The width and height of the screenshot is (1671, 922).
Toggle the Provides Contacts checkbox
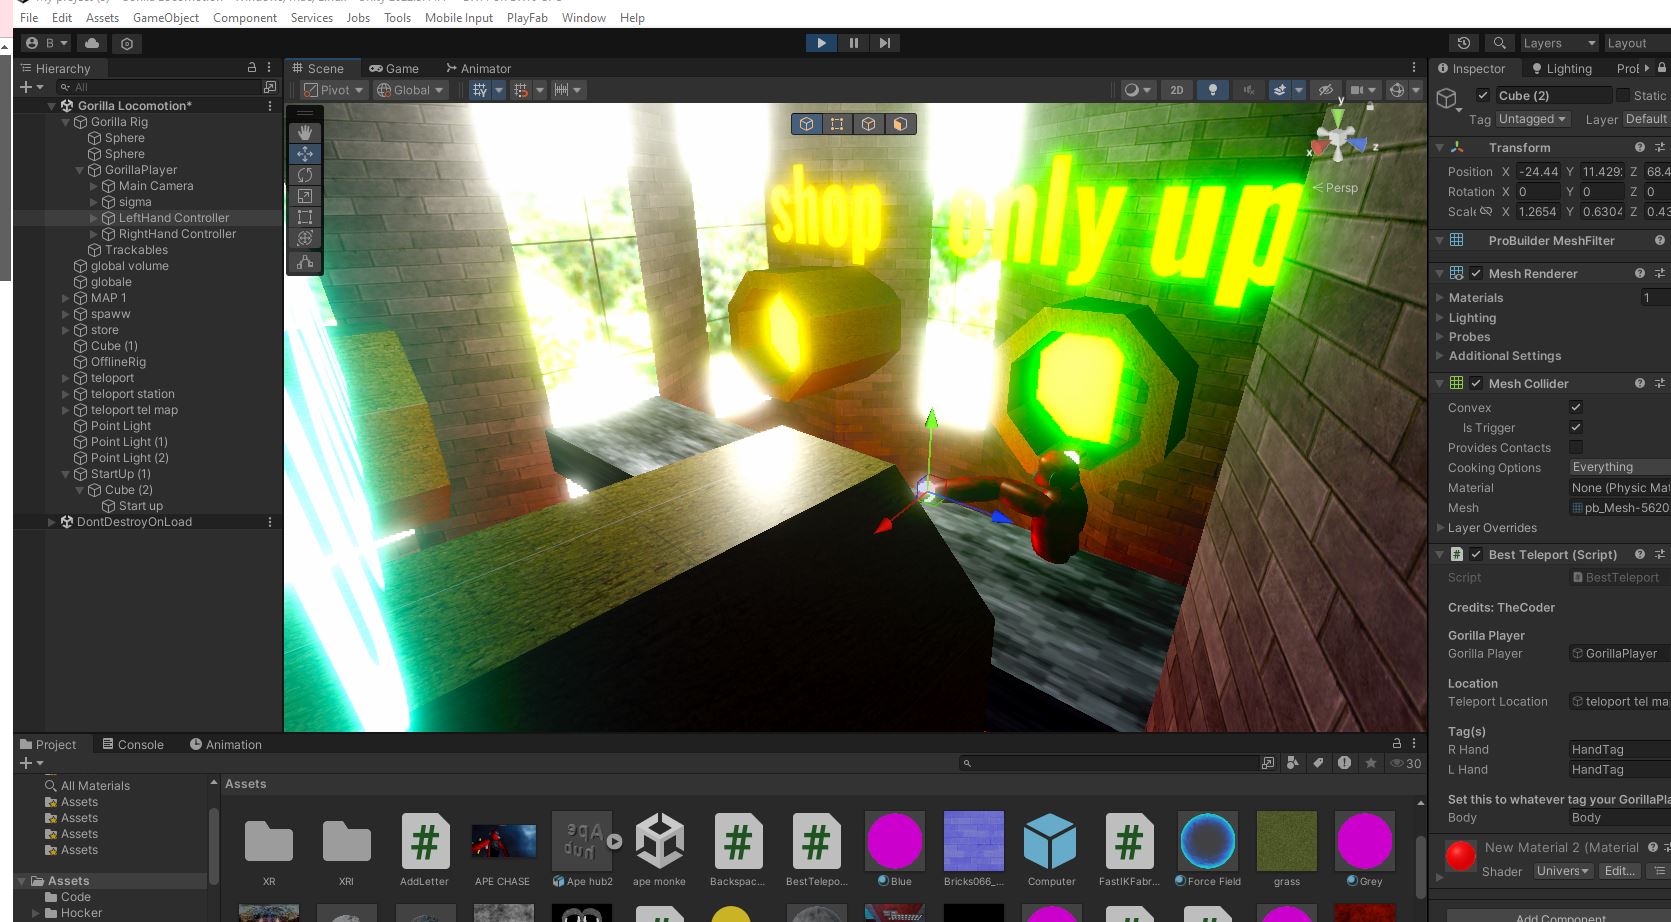click(x=1576, y=447)
